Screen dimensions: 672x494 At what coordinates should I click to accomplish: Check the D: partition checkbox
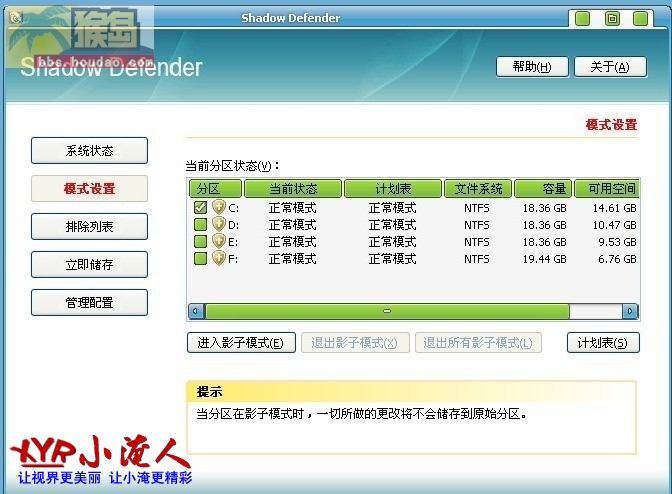click(x=200, y=225)
